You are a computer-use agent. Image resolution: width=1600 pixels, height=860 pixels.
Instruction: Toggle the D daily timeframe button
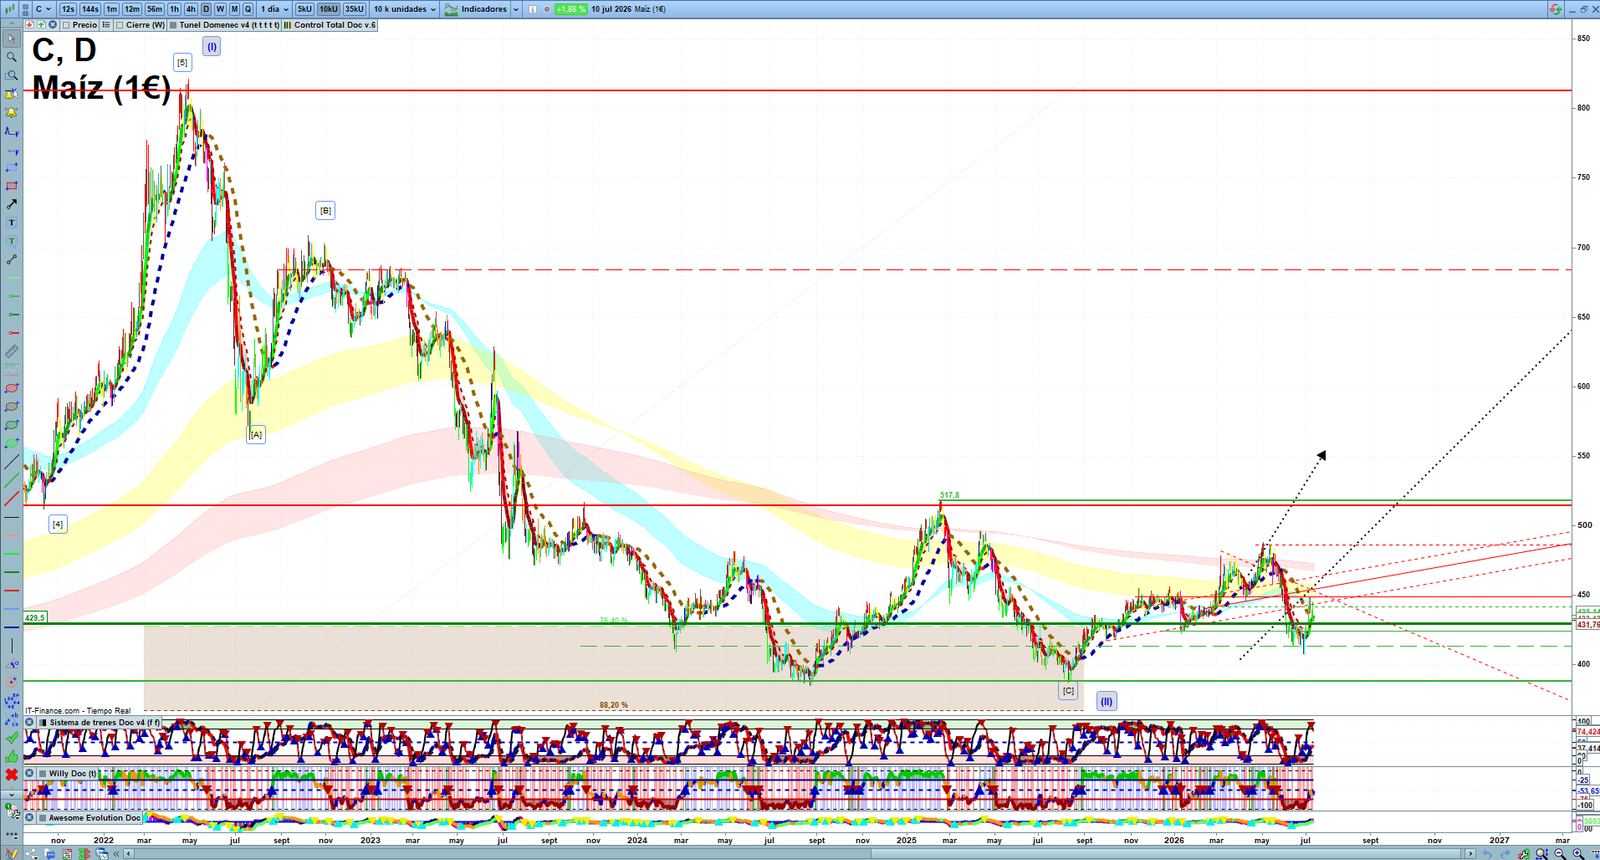coord(206,9)
